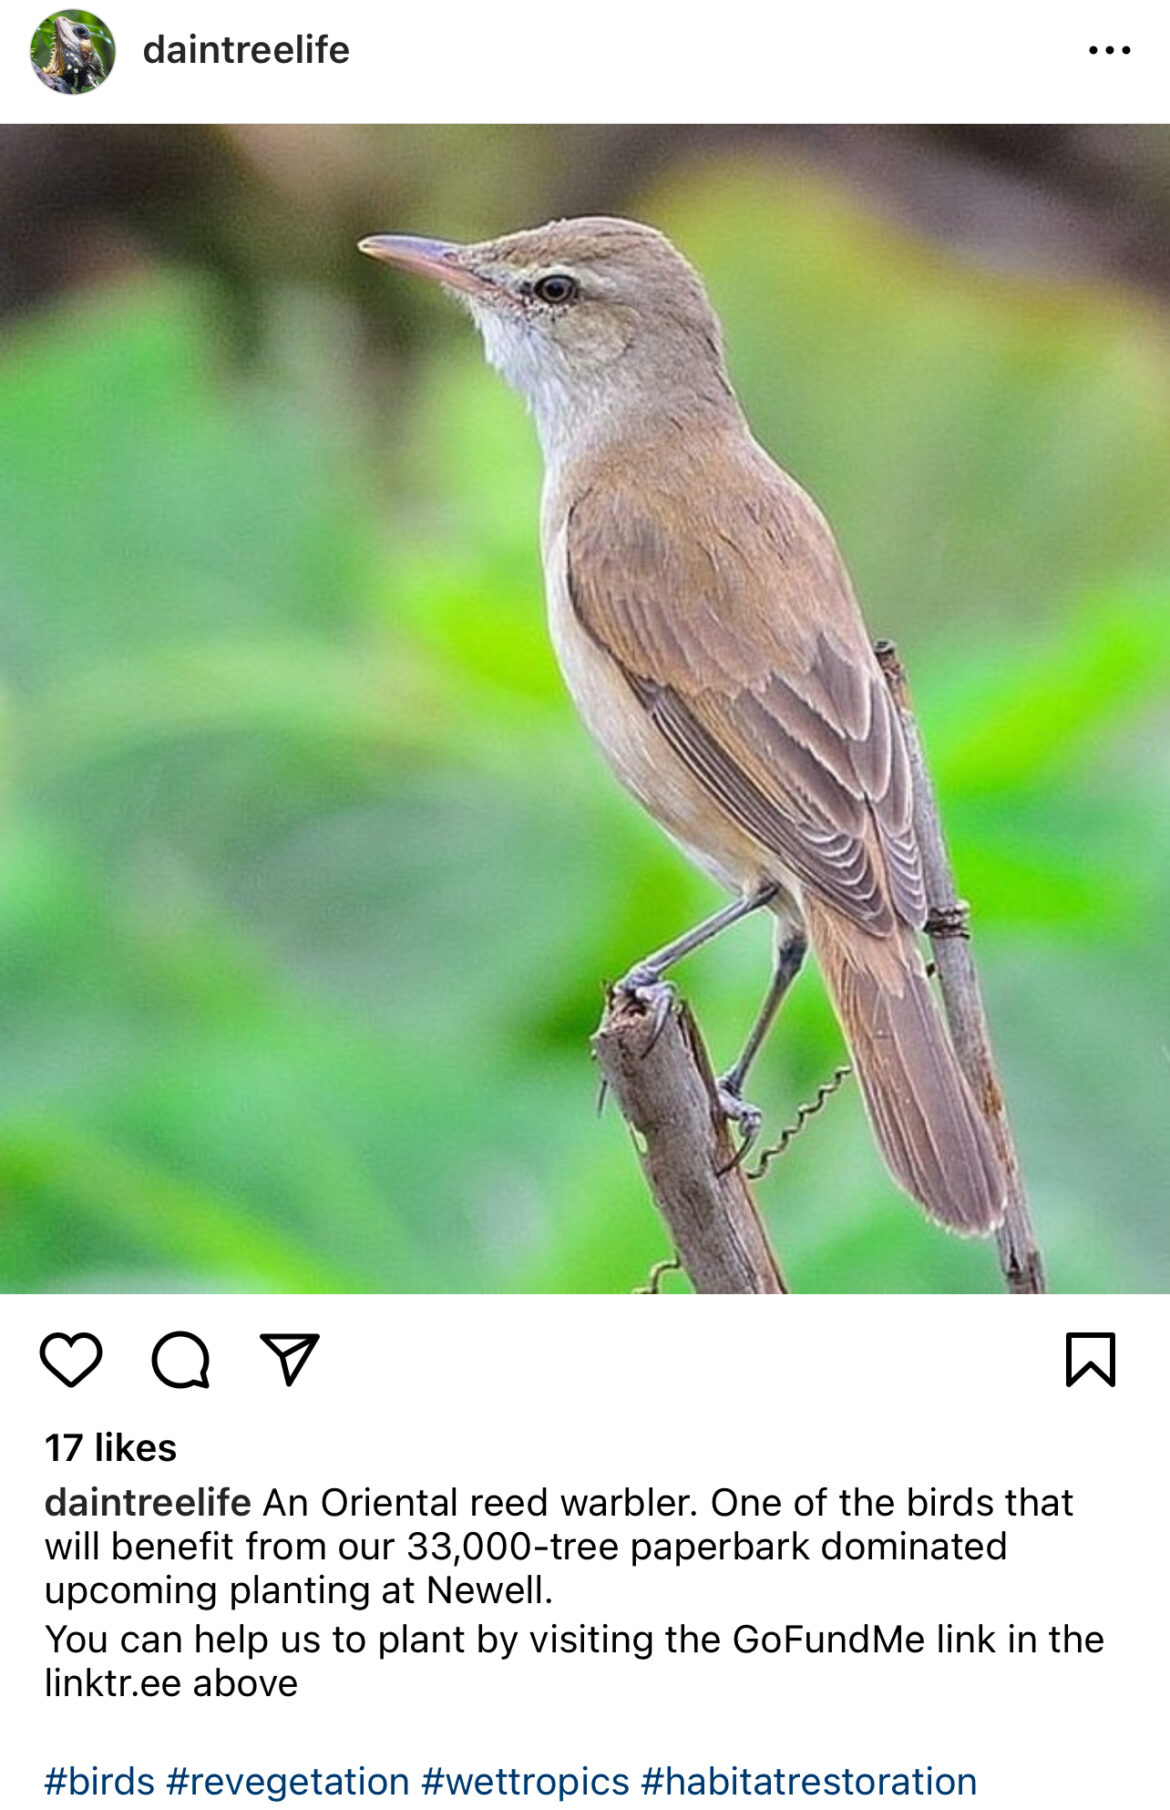Open the #habitatrestoration hashtag
The height and width of the screenshot is (1810, 1170).
(809, 1781)
